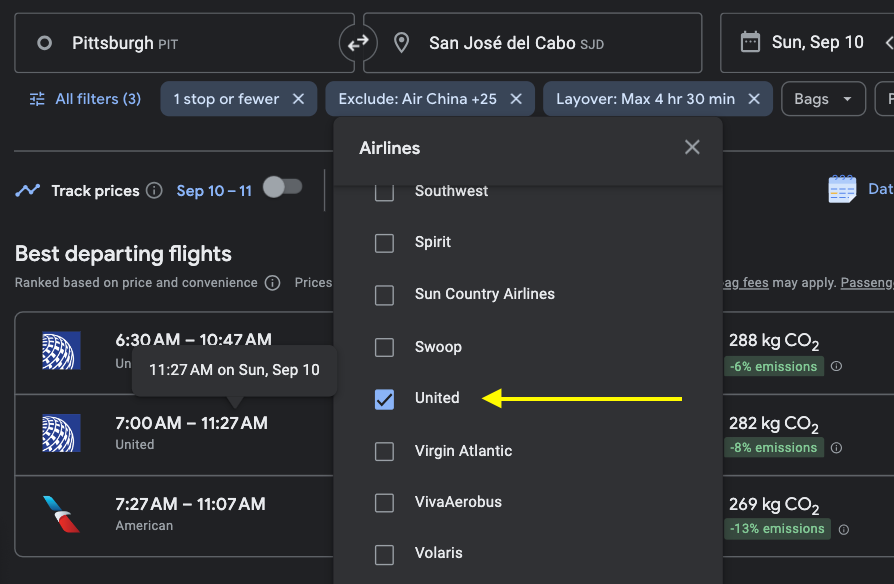Viewport: 894px width, 584px height.
Task: Click the American Airlines logo
Action: (62, 514)
